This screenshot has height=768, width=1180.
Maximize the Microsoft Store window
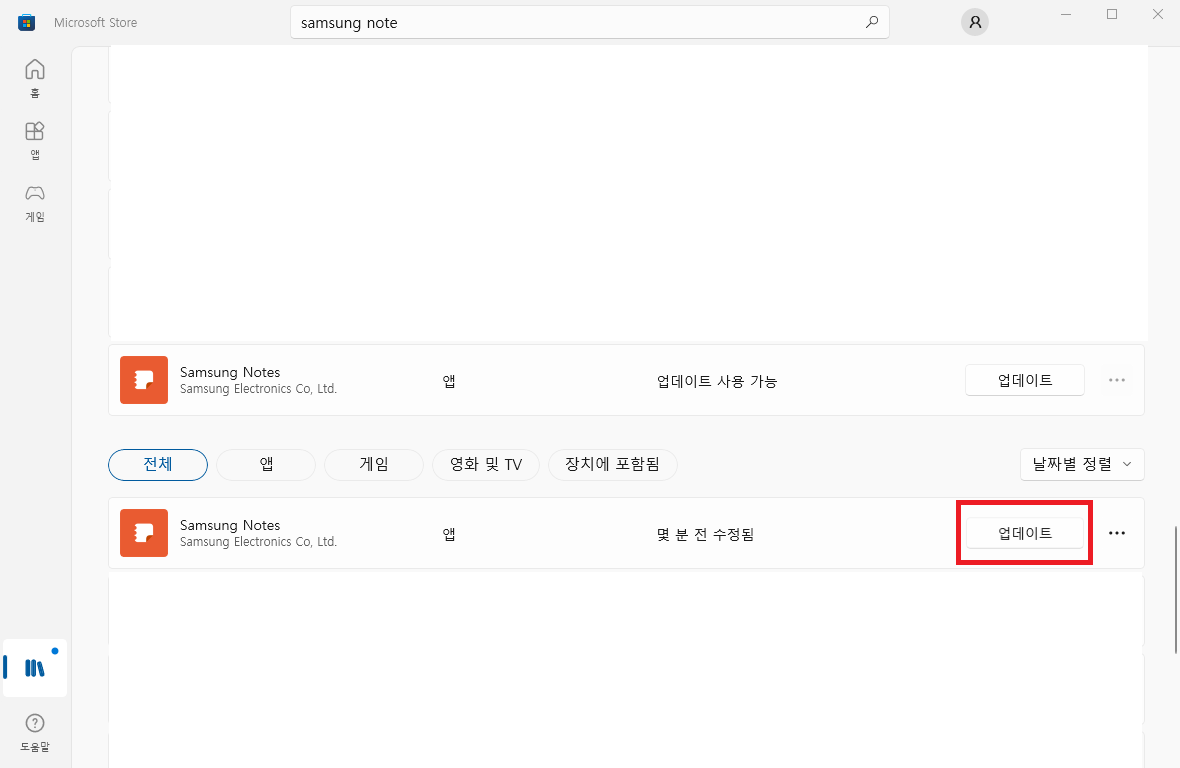(1112, 14)
